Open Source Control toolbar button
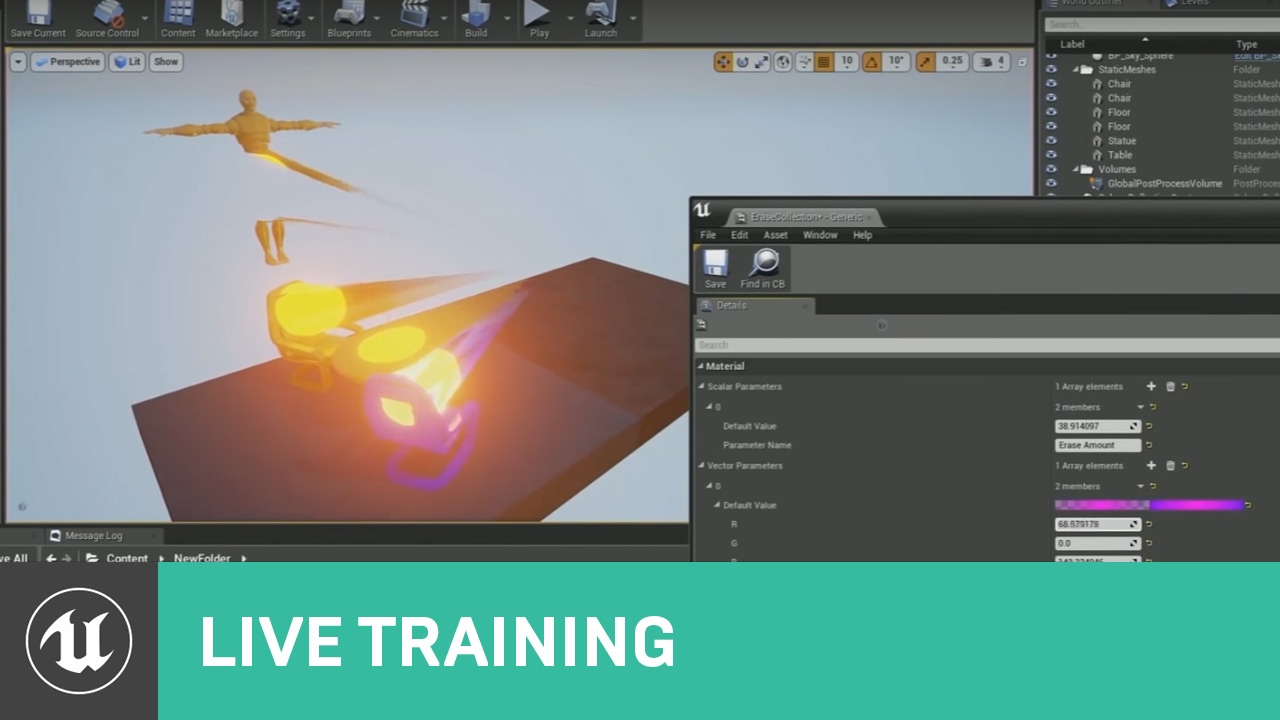This screenshot has width=1280, height=720. pos(107,20)
